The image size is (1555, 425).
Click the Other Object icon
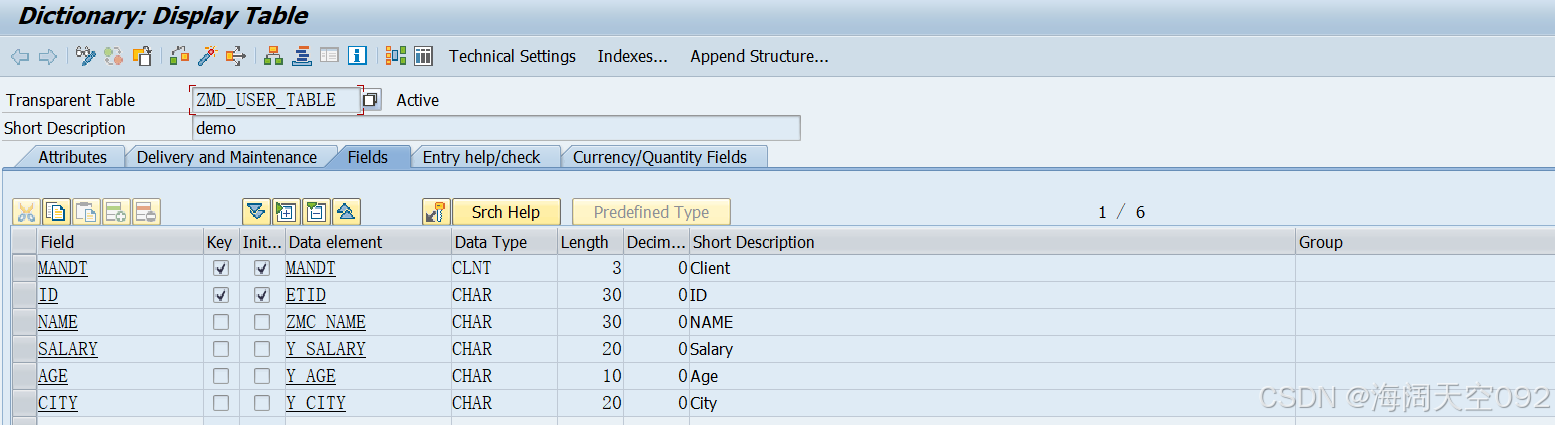click(142, 56)
